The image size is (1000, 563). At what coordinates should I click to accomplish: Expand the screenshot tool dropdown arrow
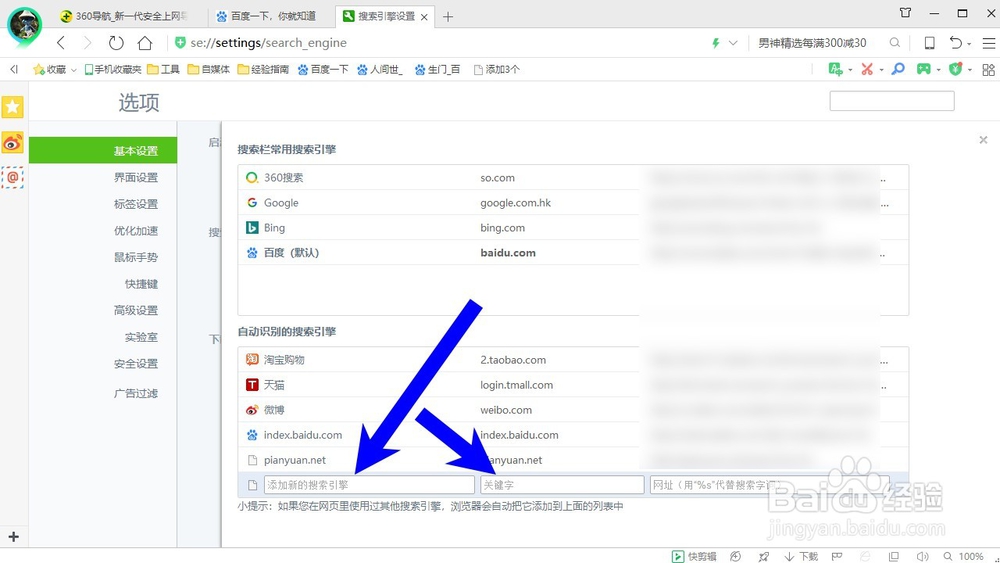[881, 69]
